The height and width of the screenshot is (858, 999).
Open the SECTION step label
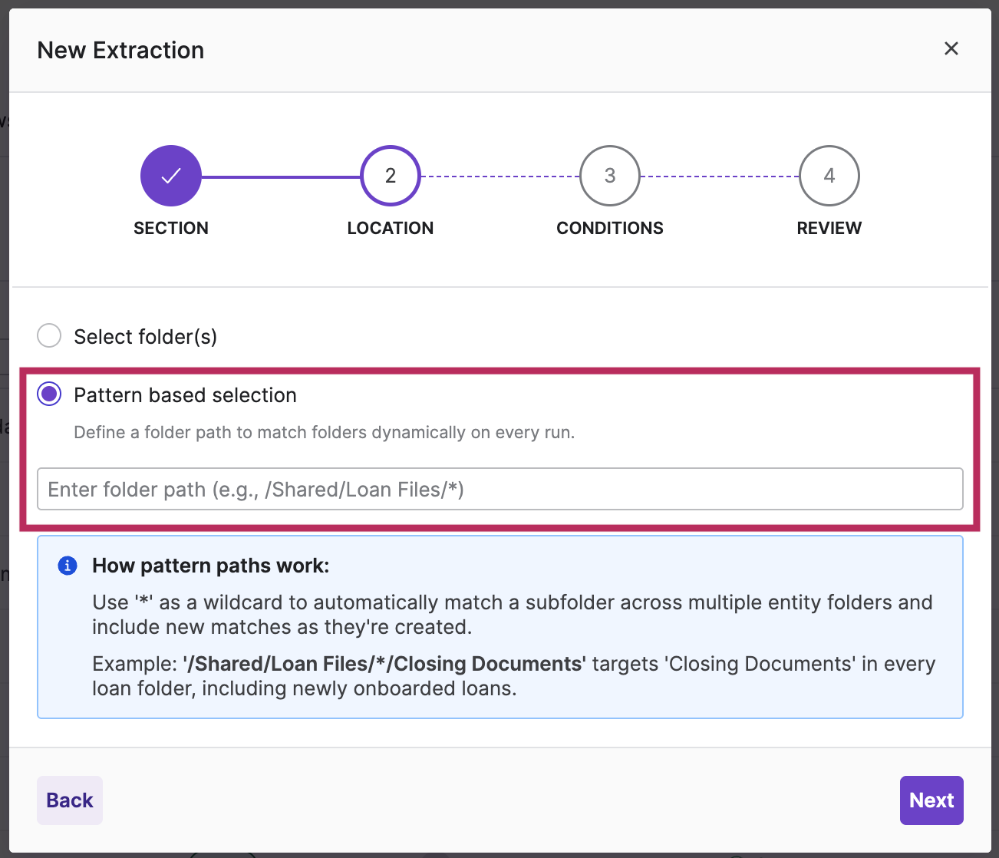(x=171, y=228)
